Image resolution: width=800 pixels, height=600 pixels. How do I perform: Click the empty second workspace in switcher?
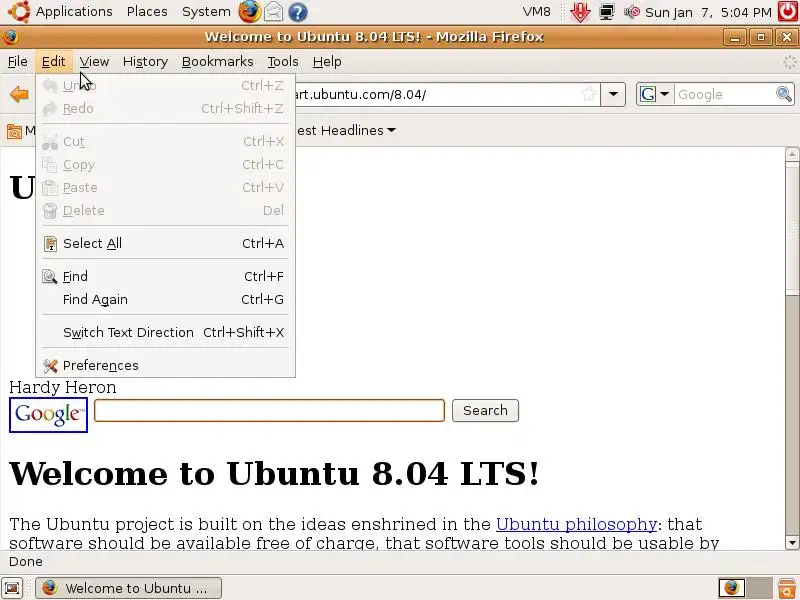759,588
